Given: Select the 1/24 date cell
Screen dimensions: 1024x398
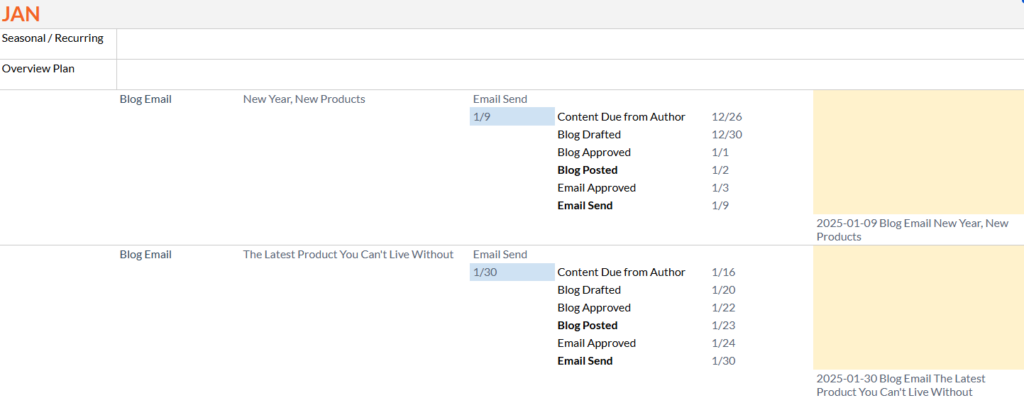Looking at the screenshot, I should (724, 343).
